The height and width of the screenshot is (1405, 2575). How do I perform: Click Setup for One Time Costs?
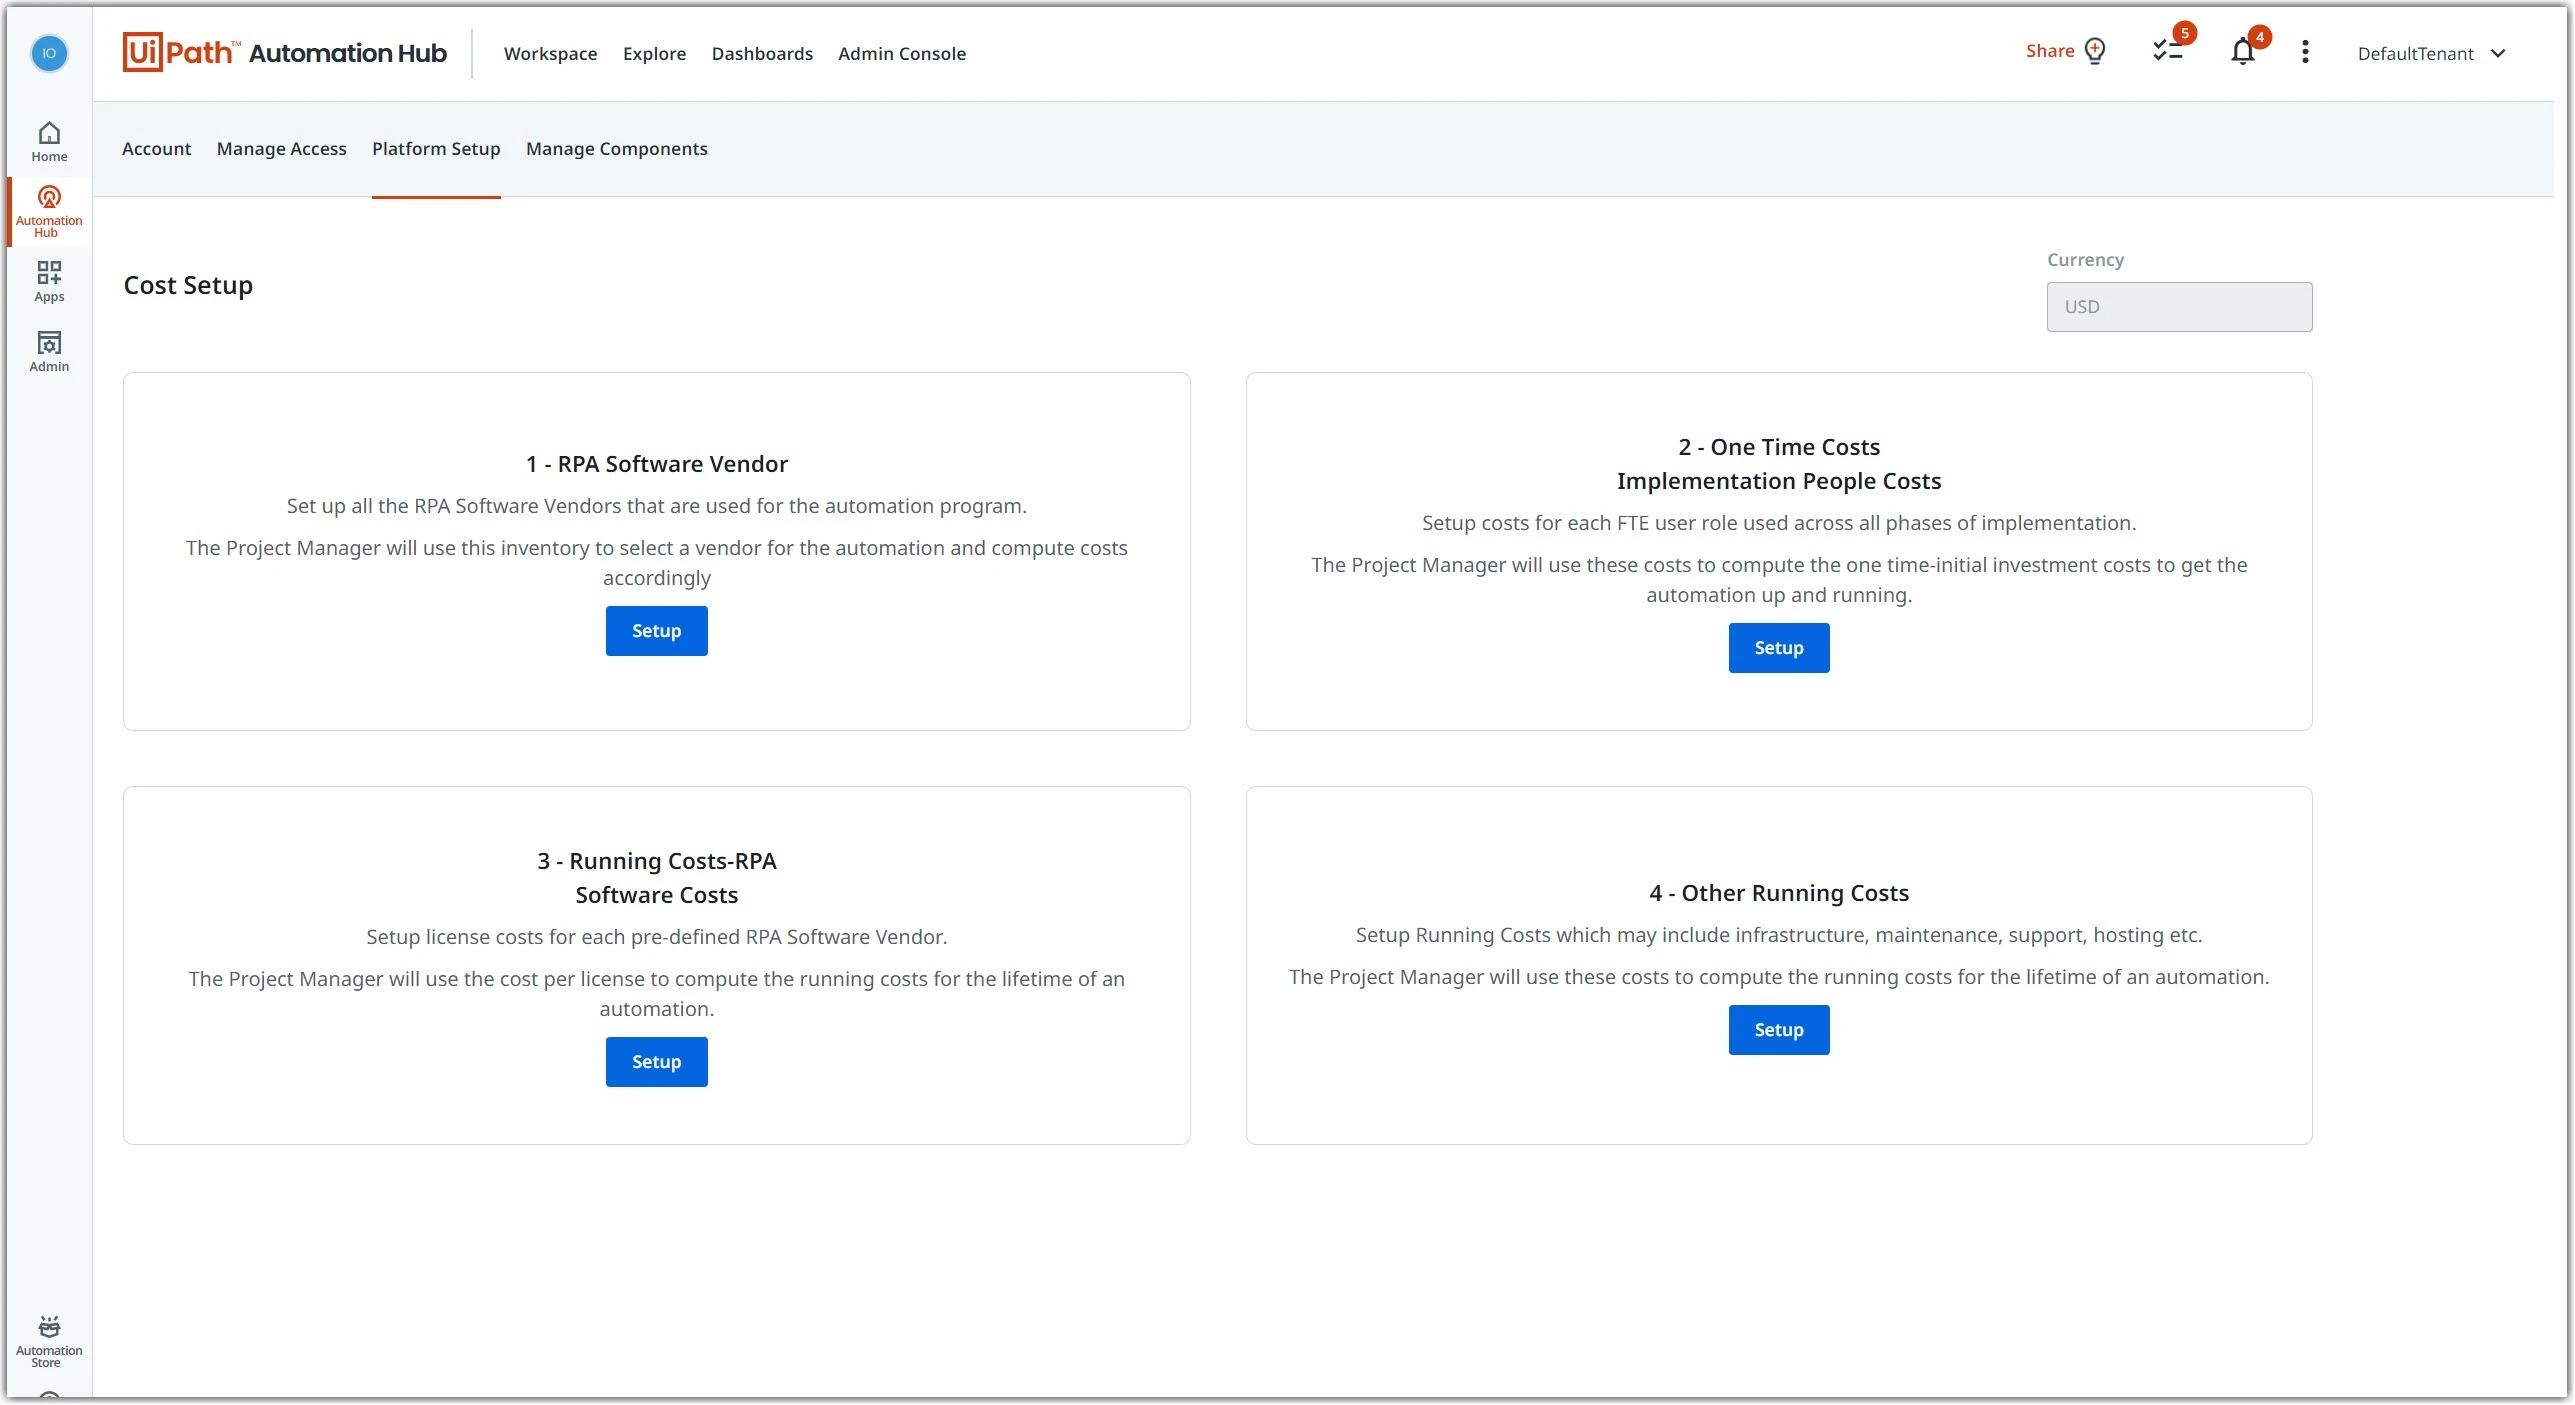[1778, 648]
